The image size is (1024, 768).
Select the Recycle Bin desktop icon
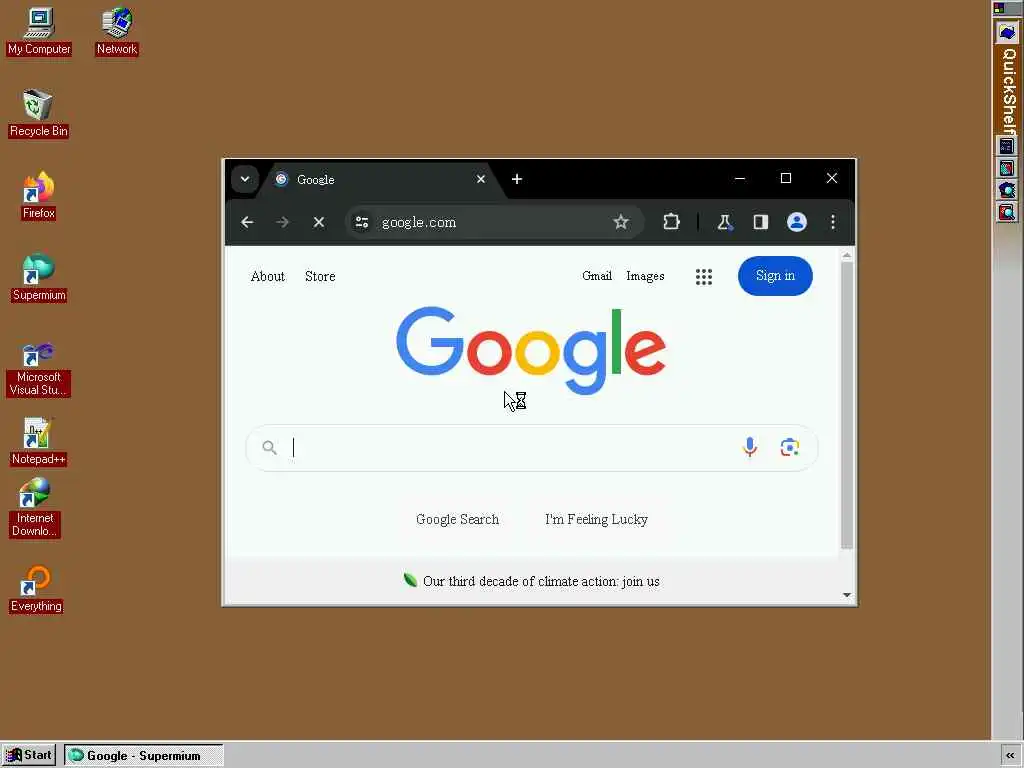[39, 113]
